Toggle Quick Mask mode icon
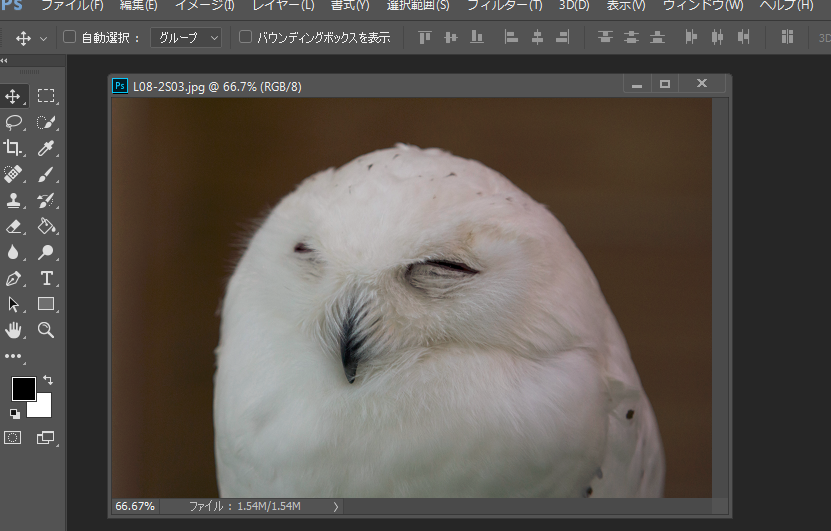This screenshot has height=531, width=831. tap(13, 437)
